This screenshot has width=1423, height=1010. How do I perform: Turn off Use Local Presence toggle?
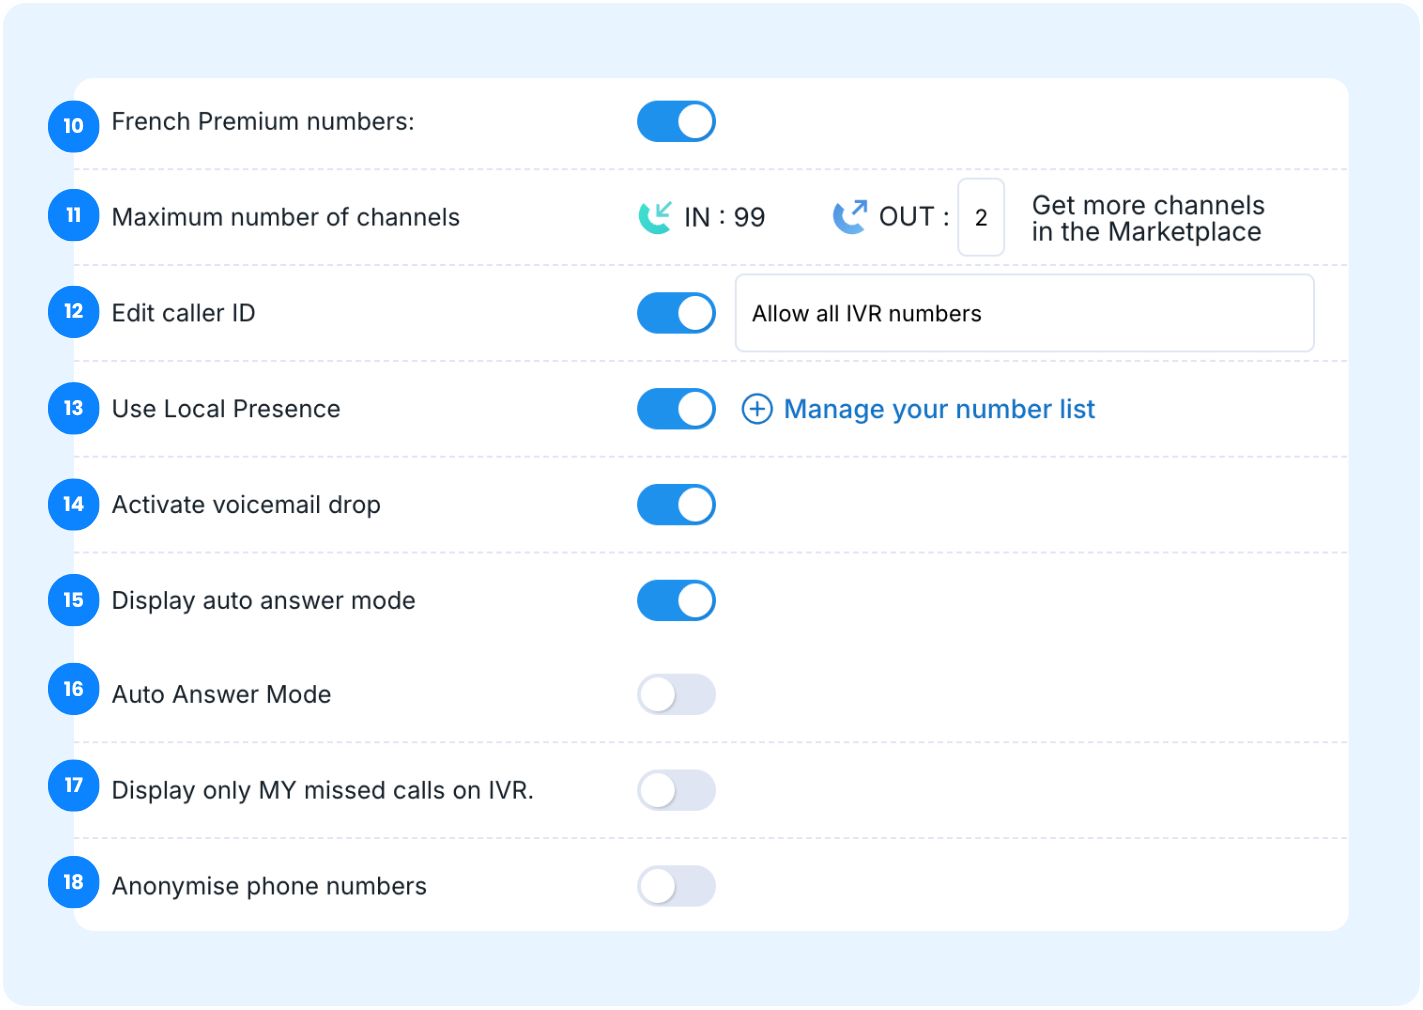(676, 409)
